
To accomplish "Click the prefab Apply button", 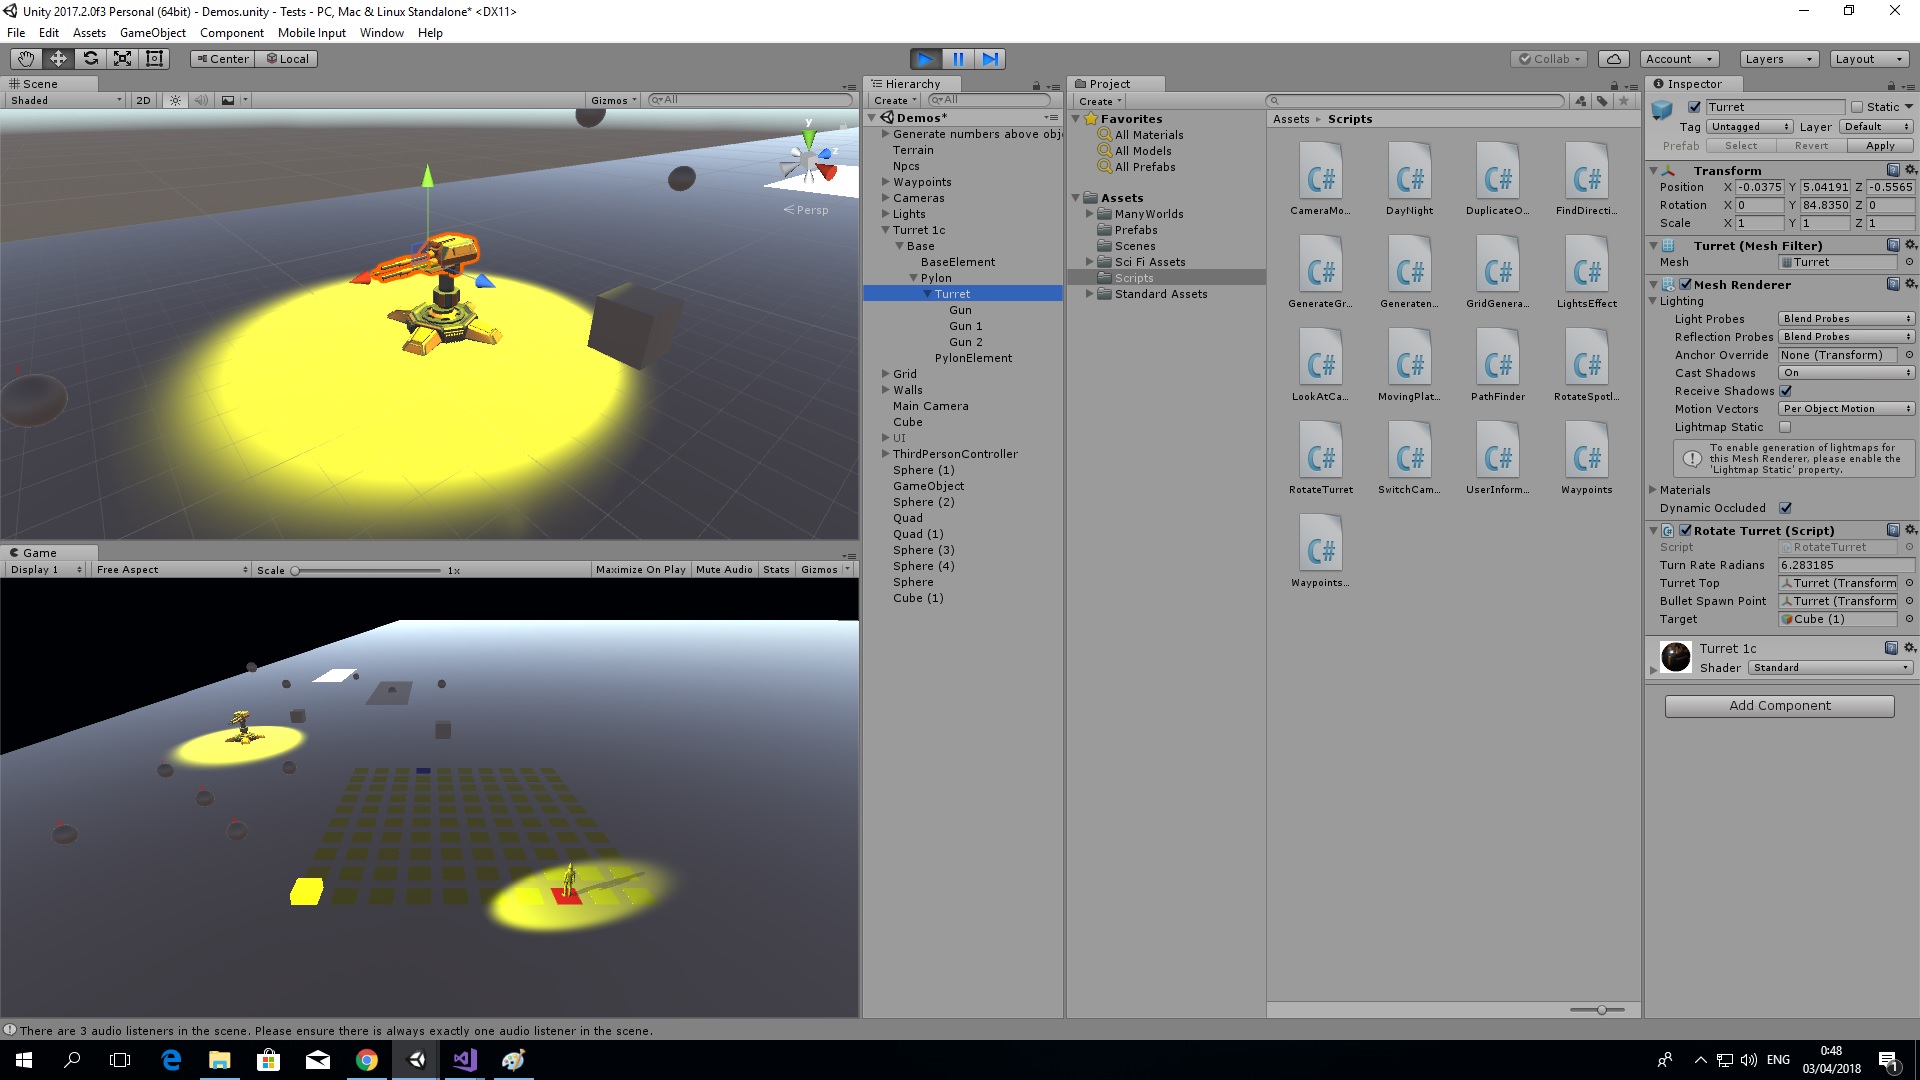I will click(1880, 146).
